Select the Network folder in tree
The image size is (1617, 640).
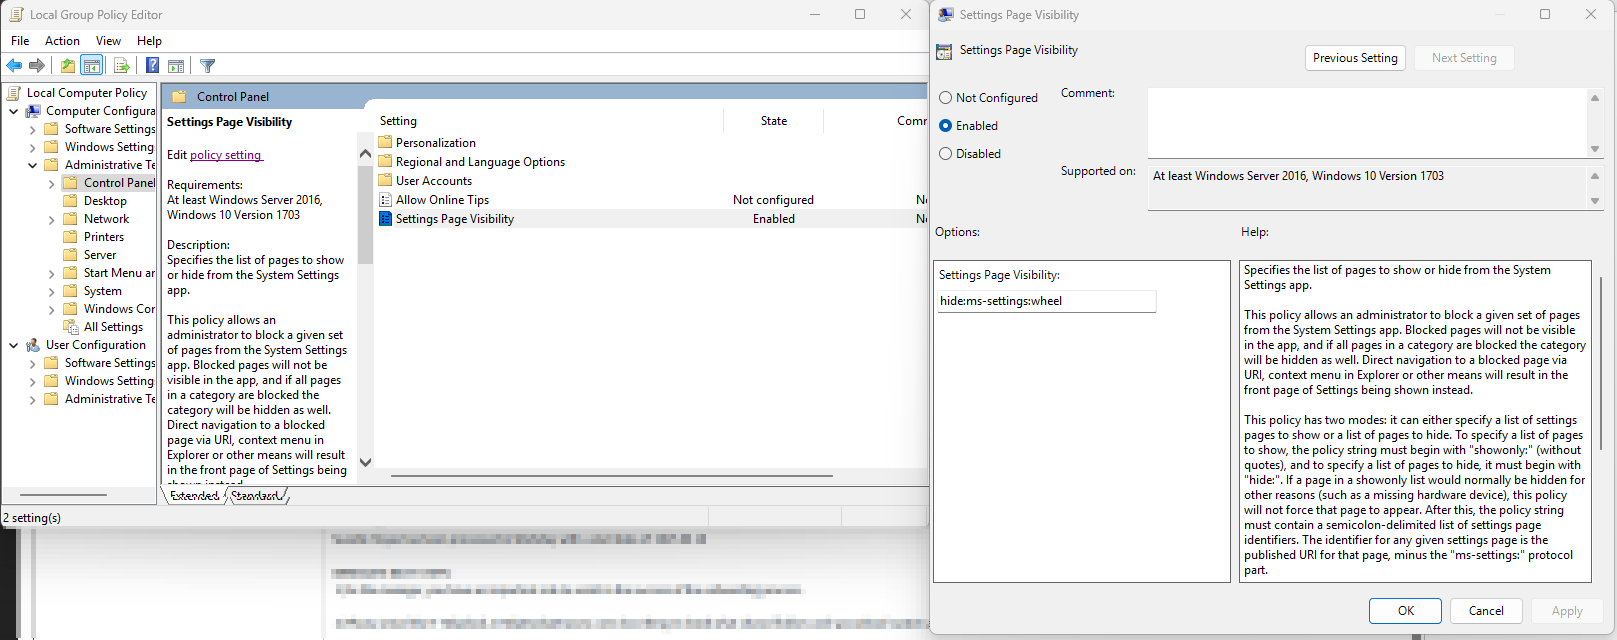click(106, 219)
